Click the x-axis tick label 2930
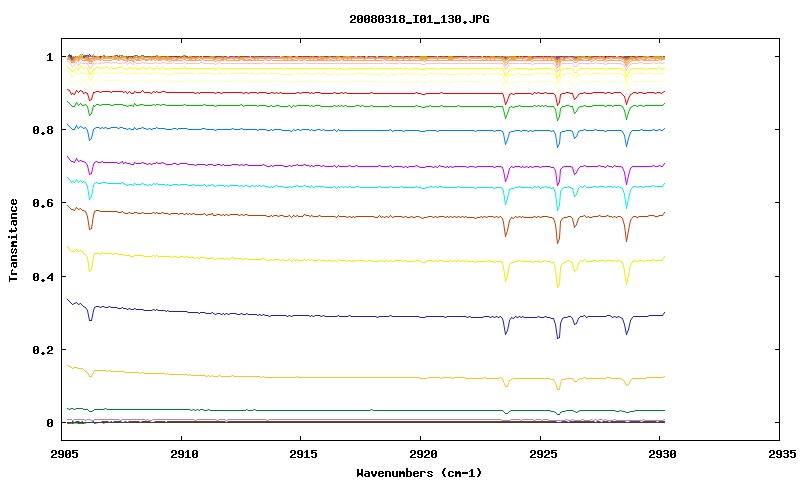 pos(662,454)
